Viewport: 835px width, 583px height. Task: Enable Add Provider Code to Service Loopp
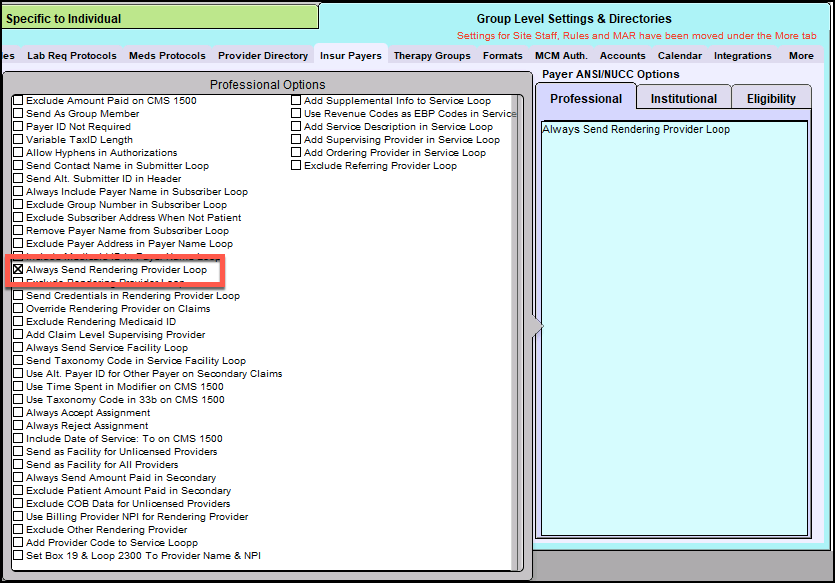(18, 543)
